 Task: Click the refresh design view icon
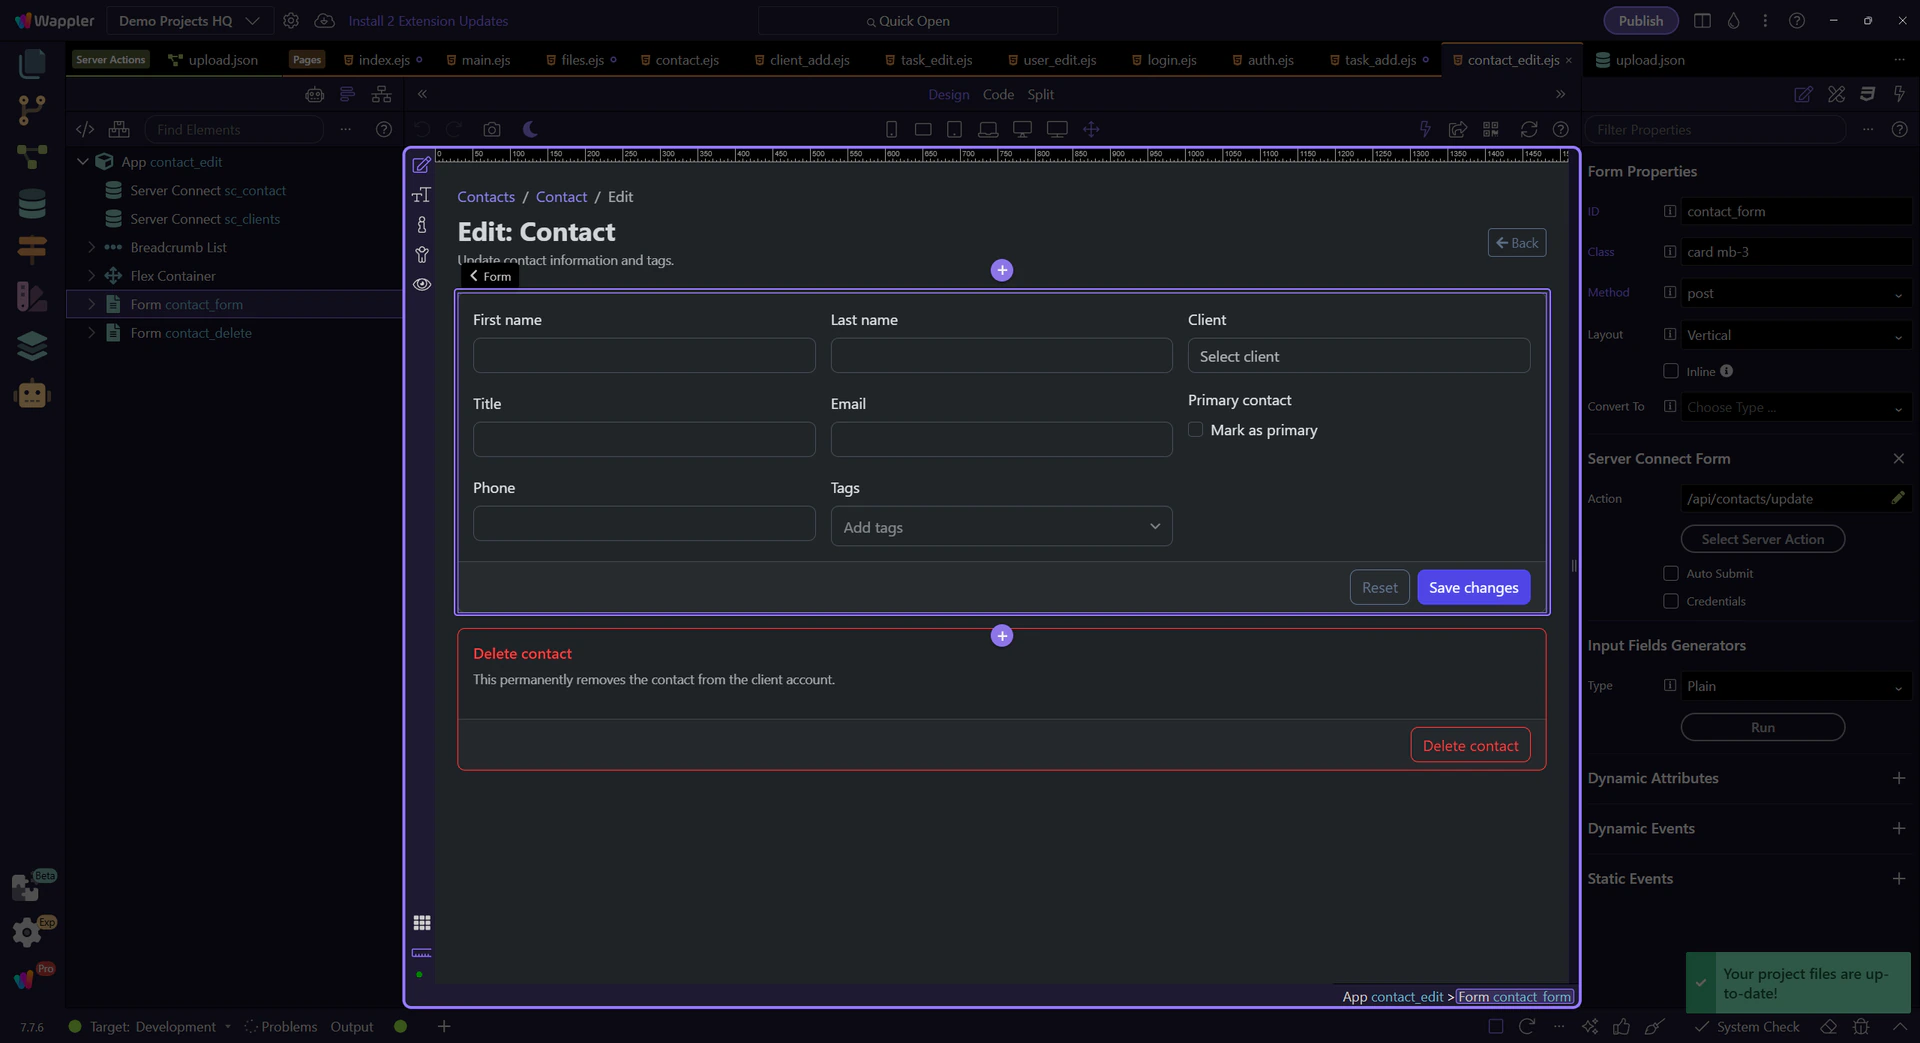pyautogui.click(x=1528, y=129)
